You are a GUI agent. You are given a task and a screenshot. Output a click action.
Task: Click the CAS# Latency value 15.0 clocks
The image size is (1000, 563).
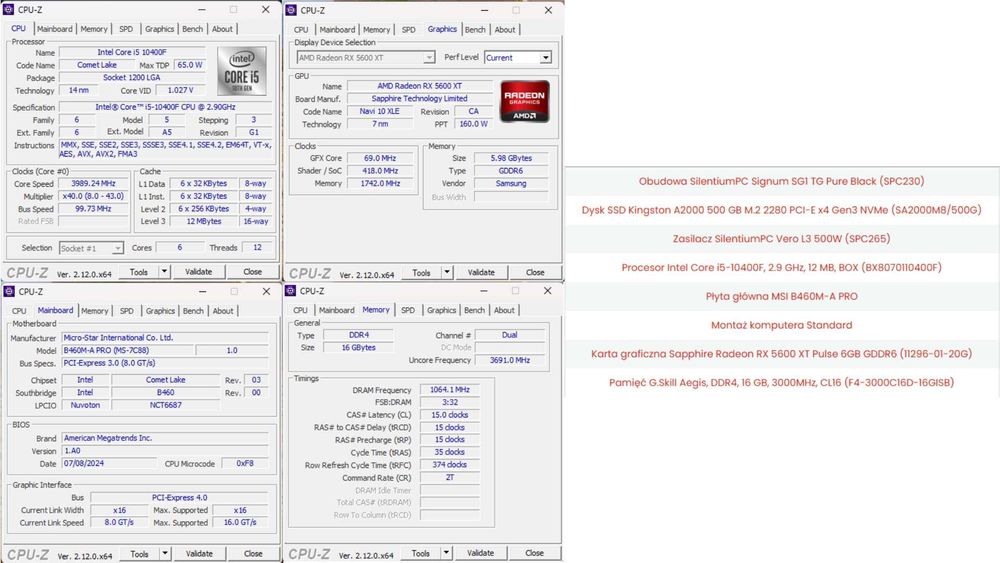[450, 415]
